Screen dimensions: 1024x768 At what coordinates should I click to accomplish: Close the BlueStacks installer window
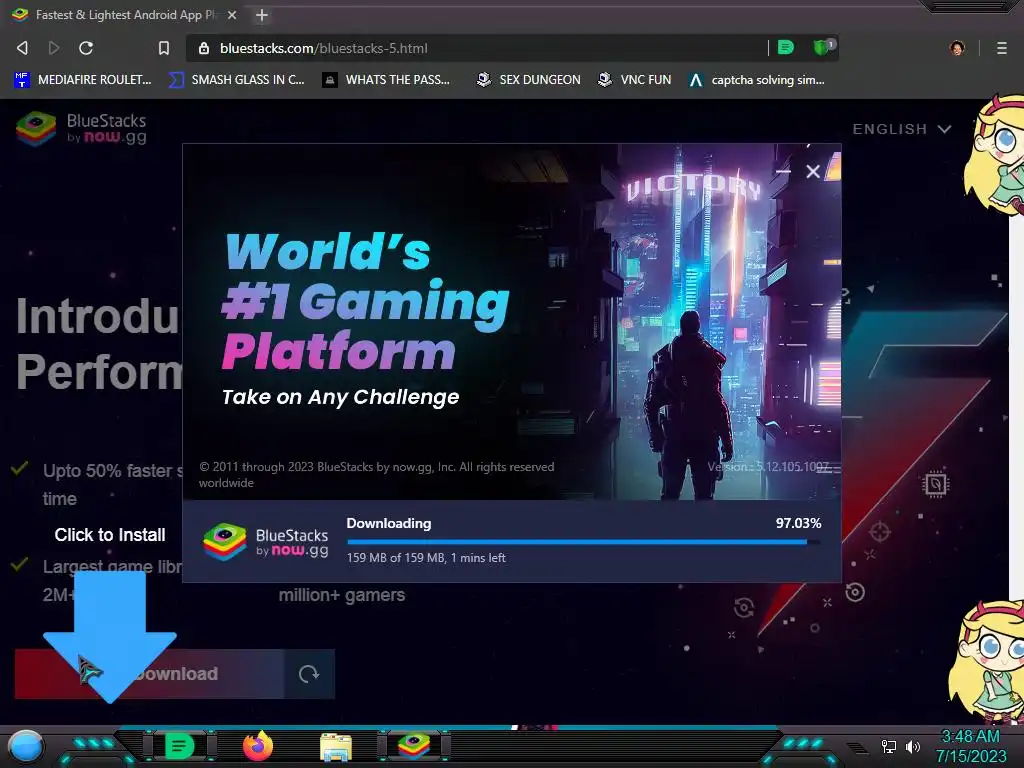click(813, 172)
